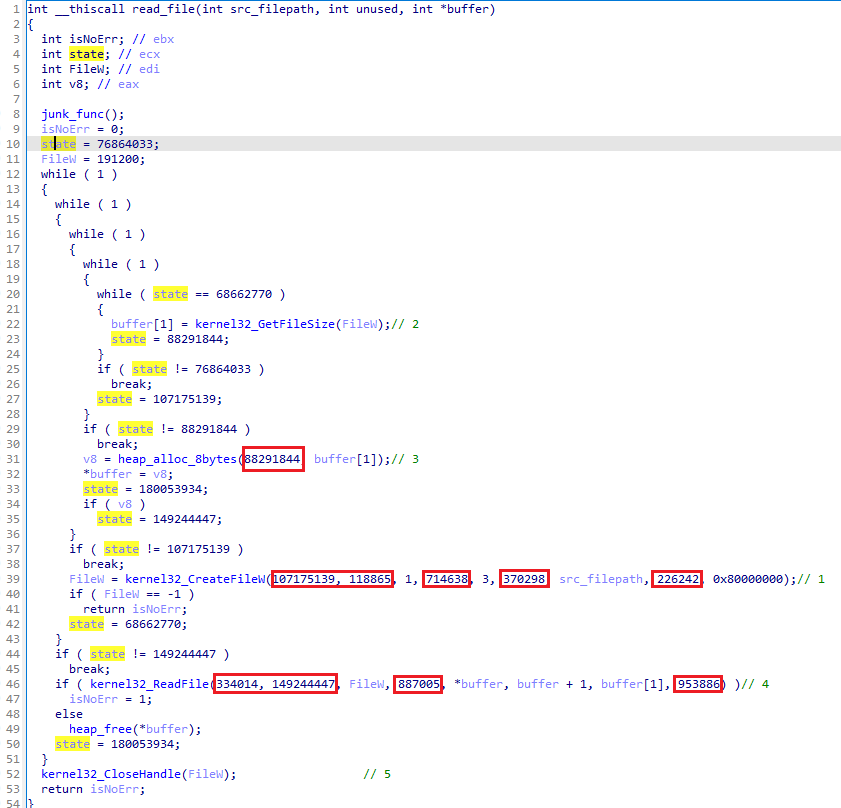
Task: Select the __thiscall calling convention keyword
Action: pos(90,9)
